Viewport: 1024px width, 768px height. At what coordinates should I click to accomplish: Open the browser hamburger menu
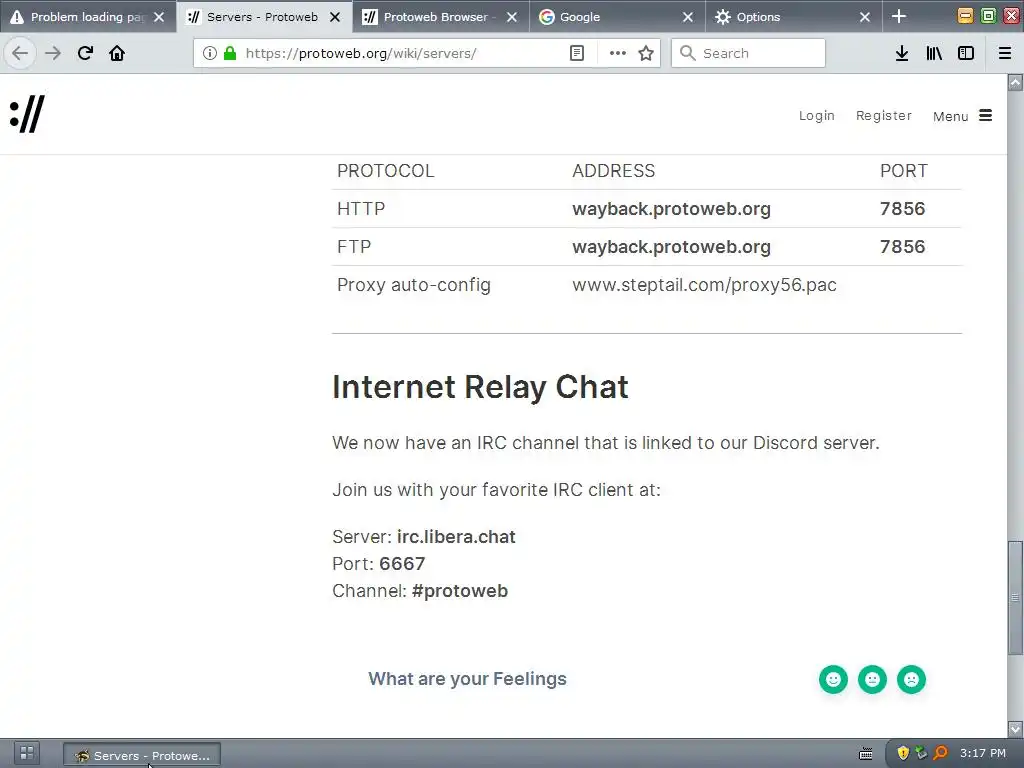point(1005,53)
